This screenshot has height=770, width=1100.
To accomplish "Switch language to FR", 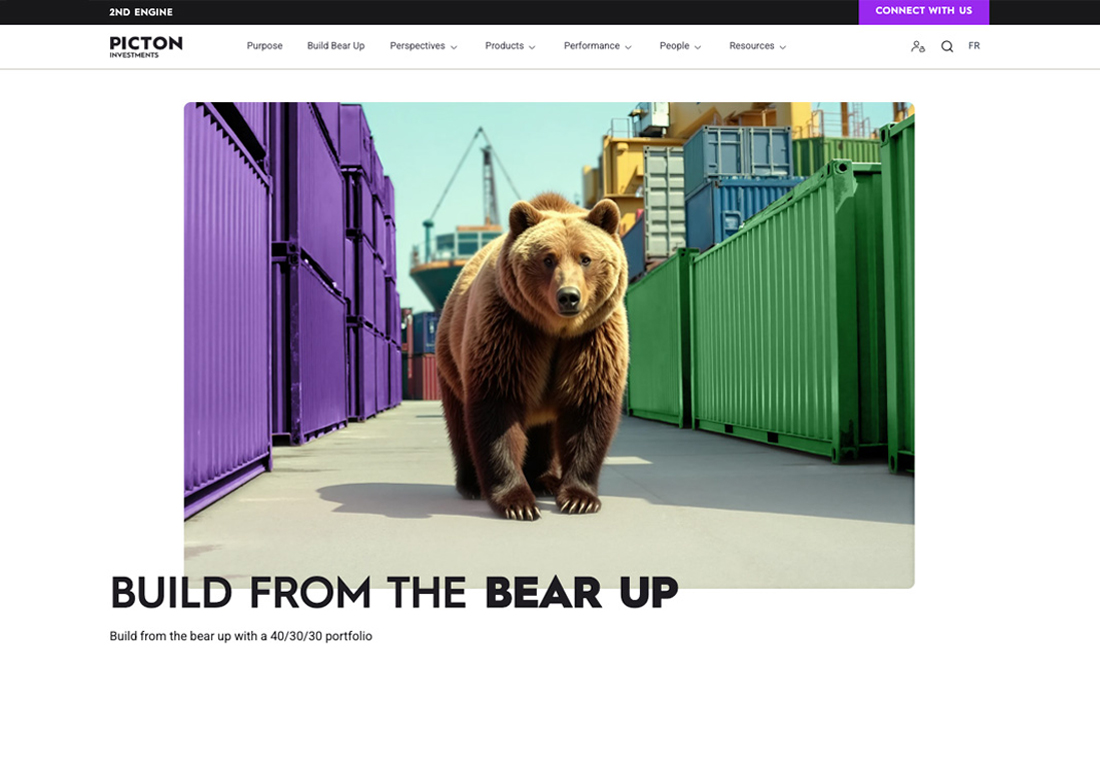I will click(x=974, y=46).
